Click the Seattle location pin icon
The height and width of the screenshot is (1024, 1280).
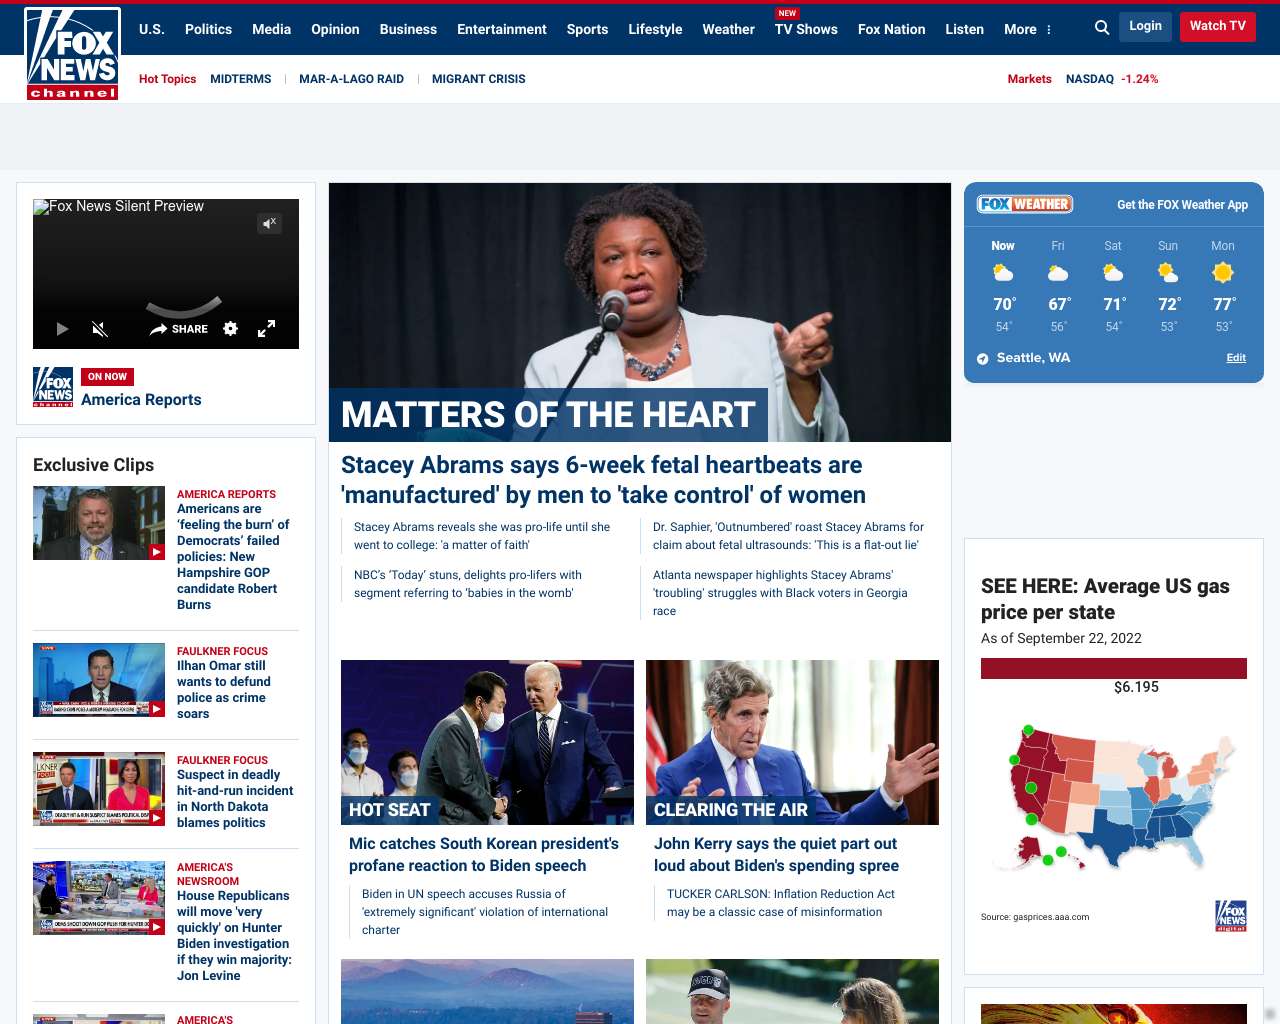[x=983, y=358]
